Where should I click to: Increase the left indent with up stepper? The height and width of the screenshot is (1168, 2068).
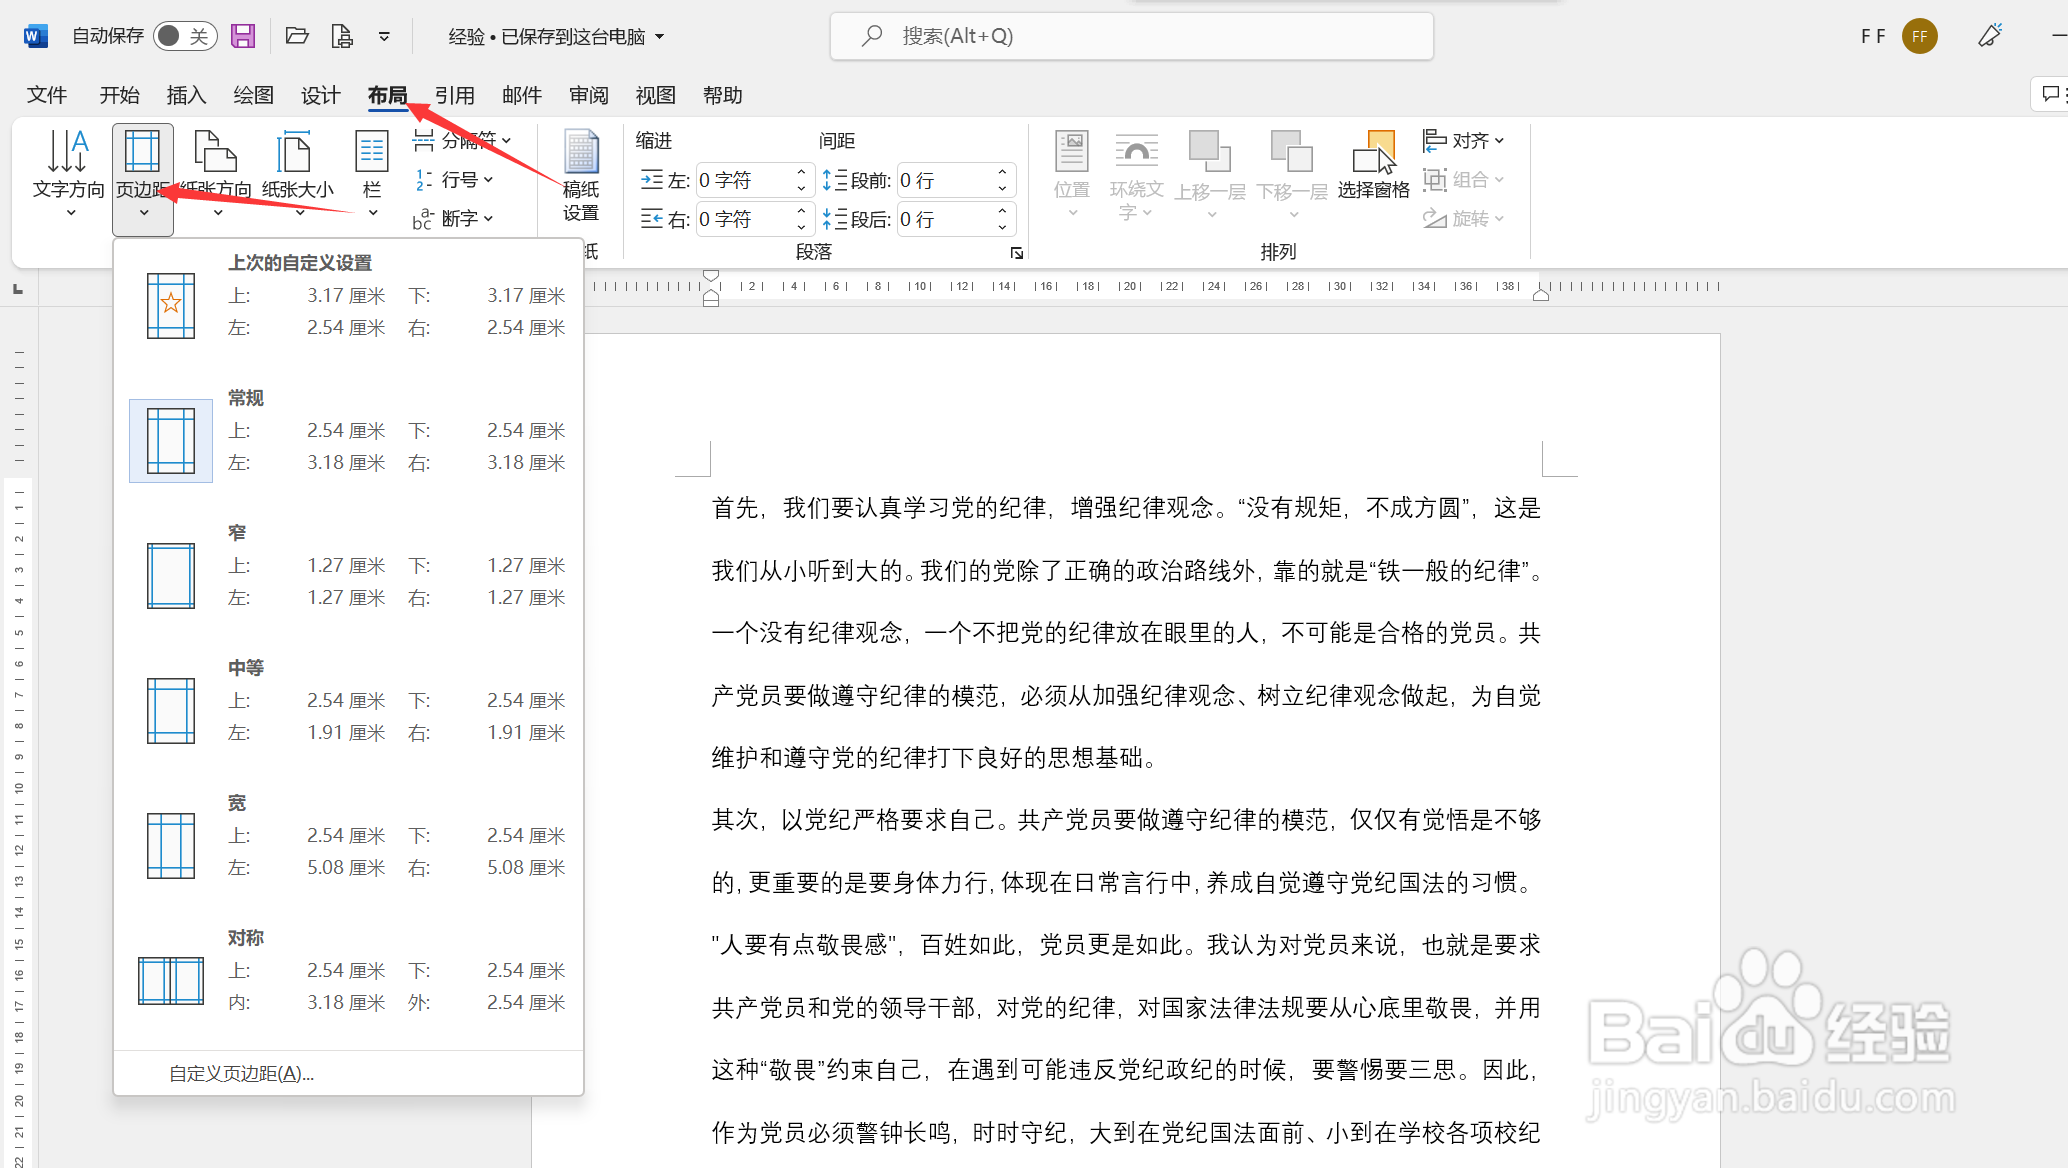pyautogui.click(x=801, y=173)
